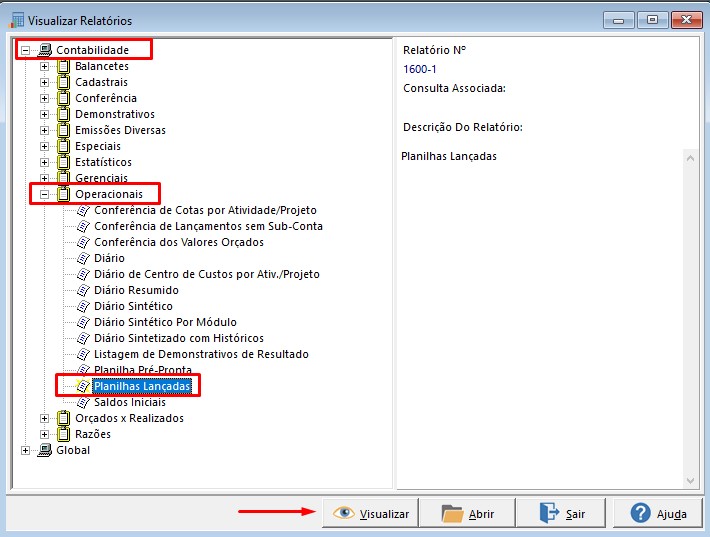Viewport: 710px width, 537px height.
Task: Click the report icon beside Planilhas Lançadas
Action: tap(83, 386)
